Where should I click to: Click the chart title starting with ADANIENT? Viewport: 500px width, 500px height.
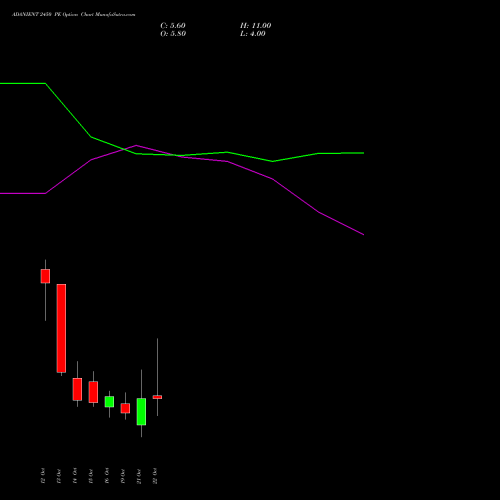coord(74,15)
